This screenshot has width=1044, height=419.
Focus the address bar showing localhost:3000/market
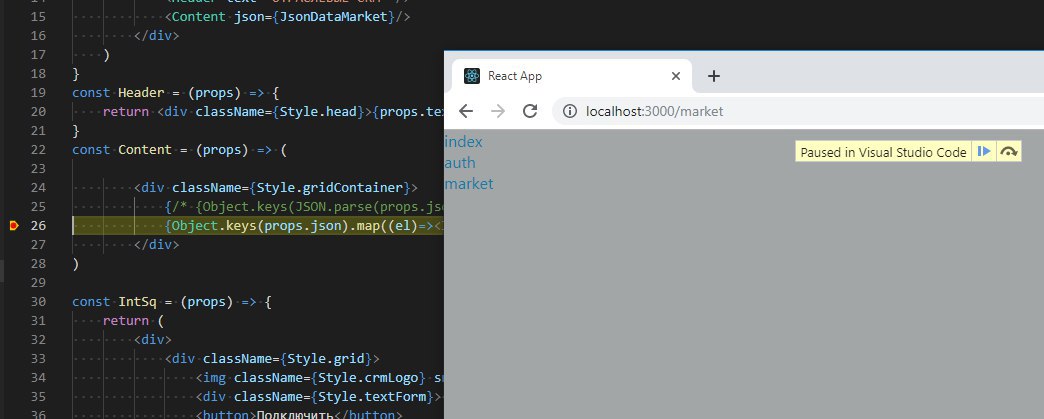click(798, 111)
